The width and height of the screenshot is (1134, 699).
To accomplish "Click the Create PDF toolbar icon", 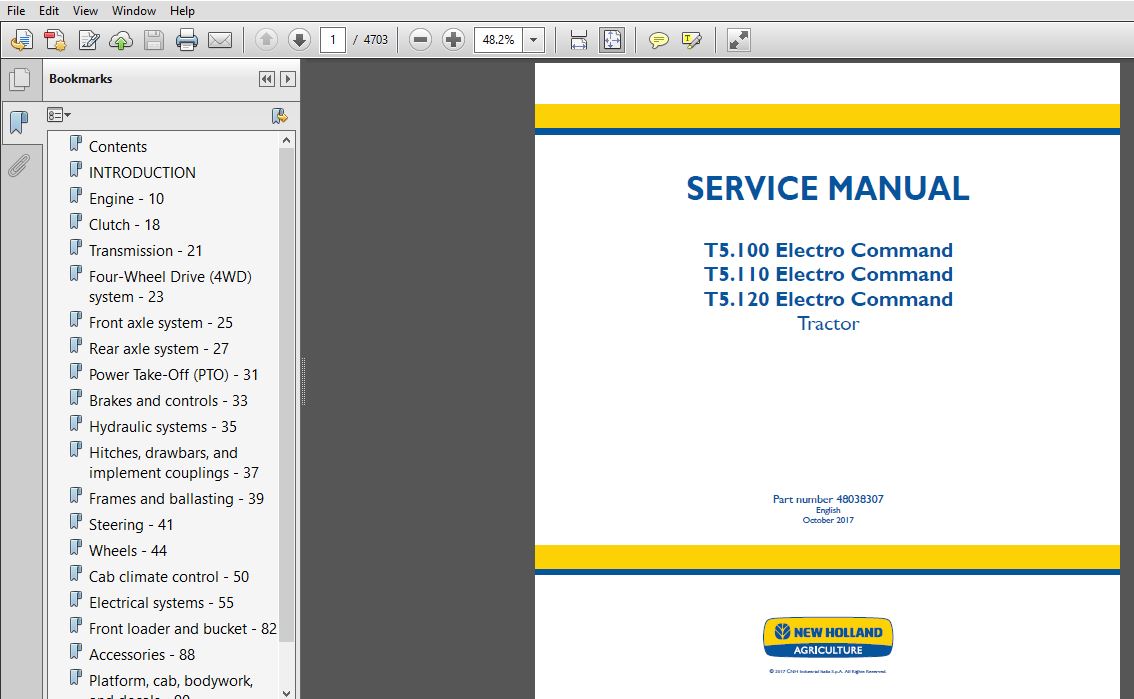I will point(22,40).
